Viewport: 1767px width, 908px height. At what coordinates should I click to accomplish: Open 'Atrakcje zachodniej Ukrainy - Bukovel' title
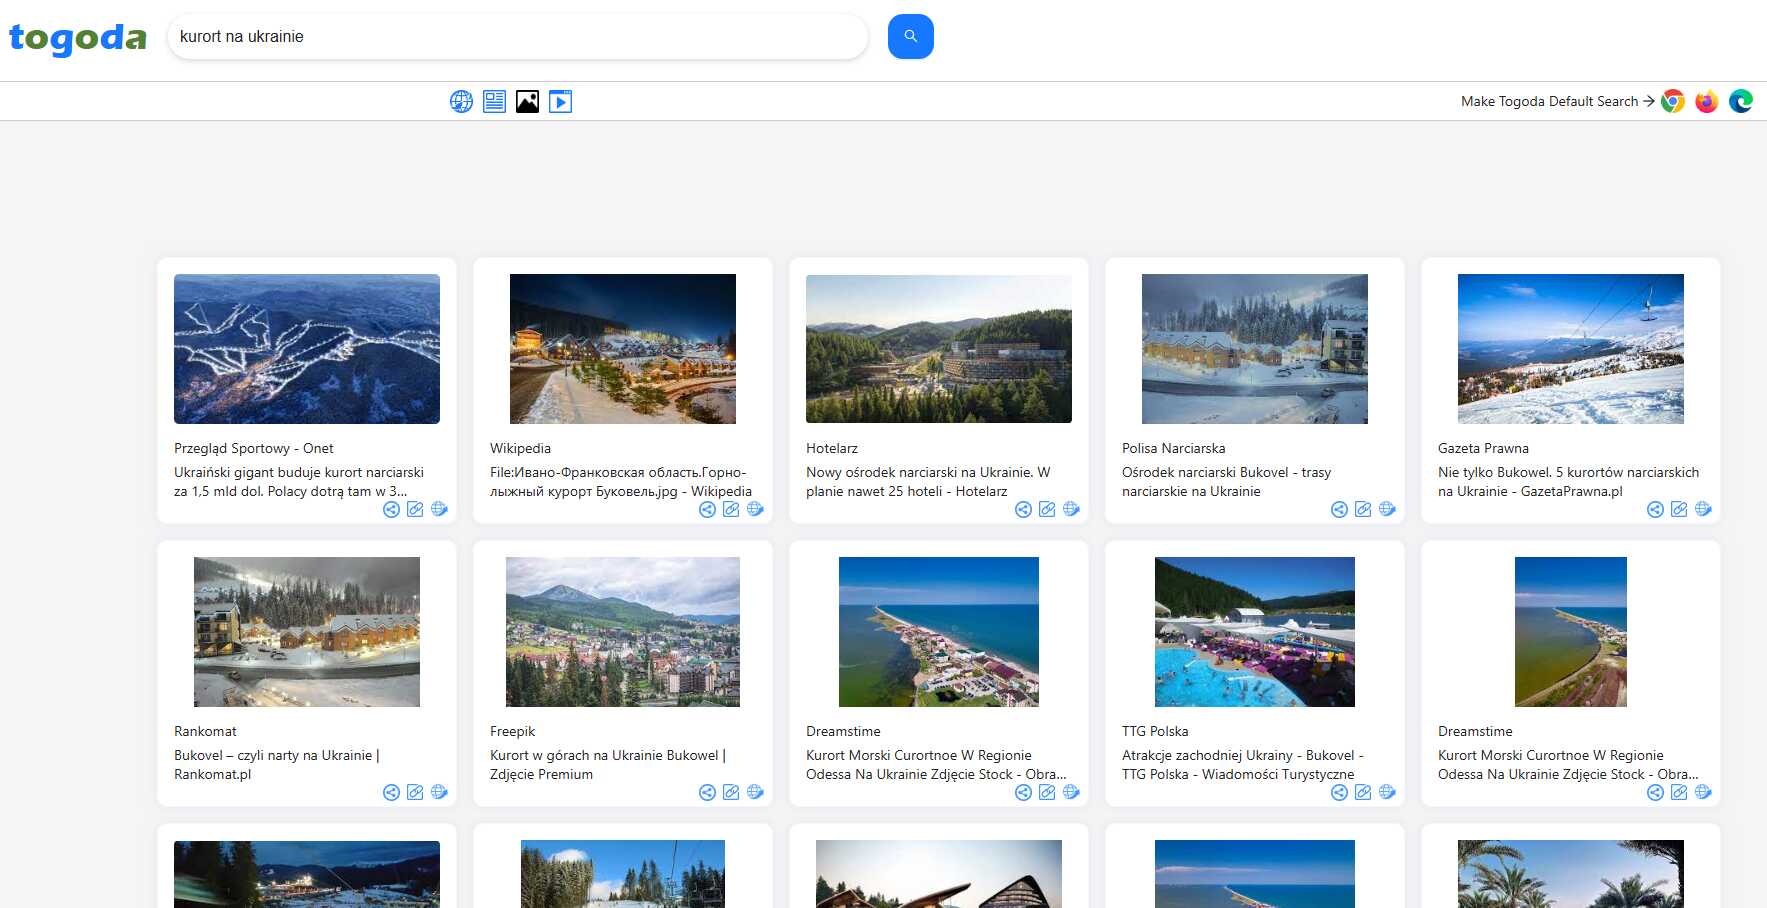(x=1243, y=764)
